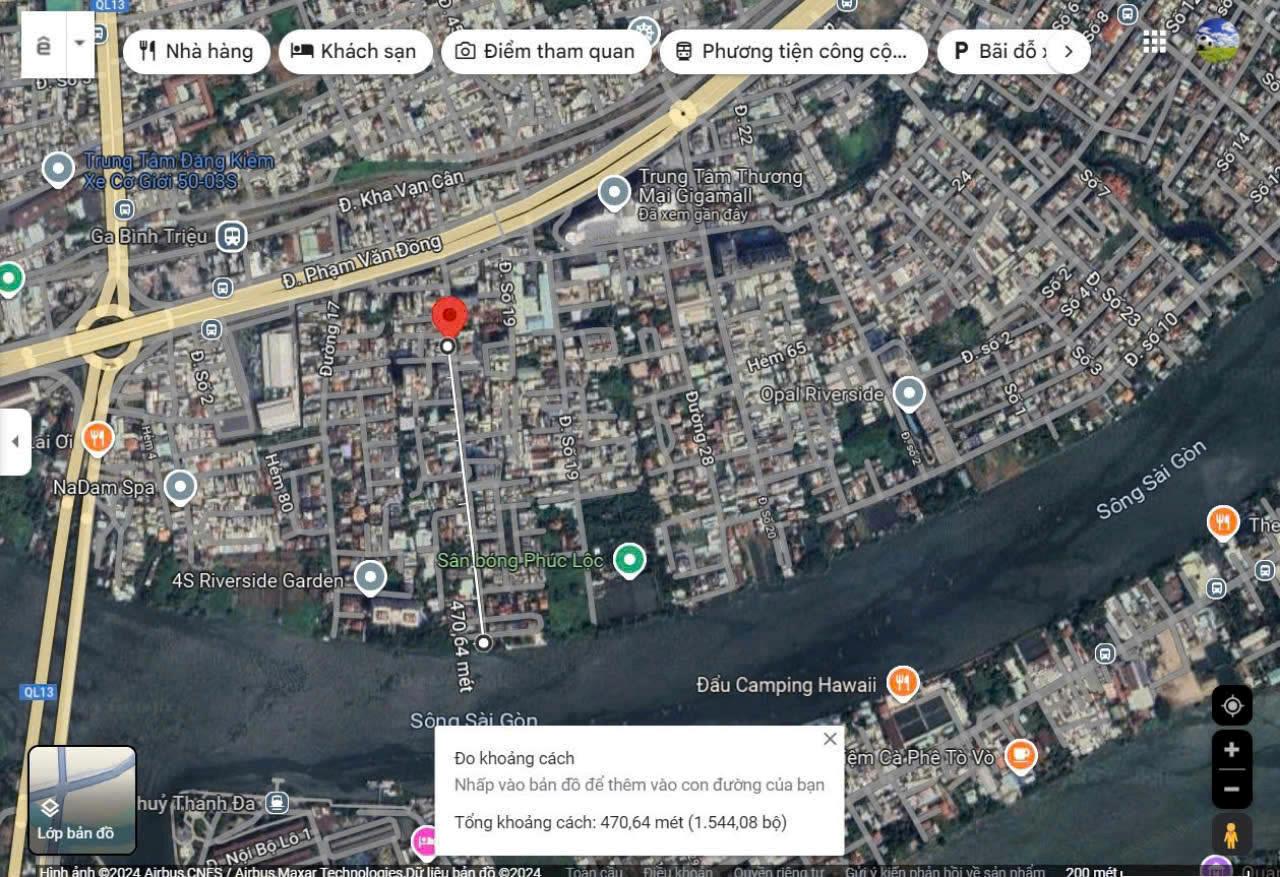Zoom in with the plus button

coord(1232,750)
